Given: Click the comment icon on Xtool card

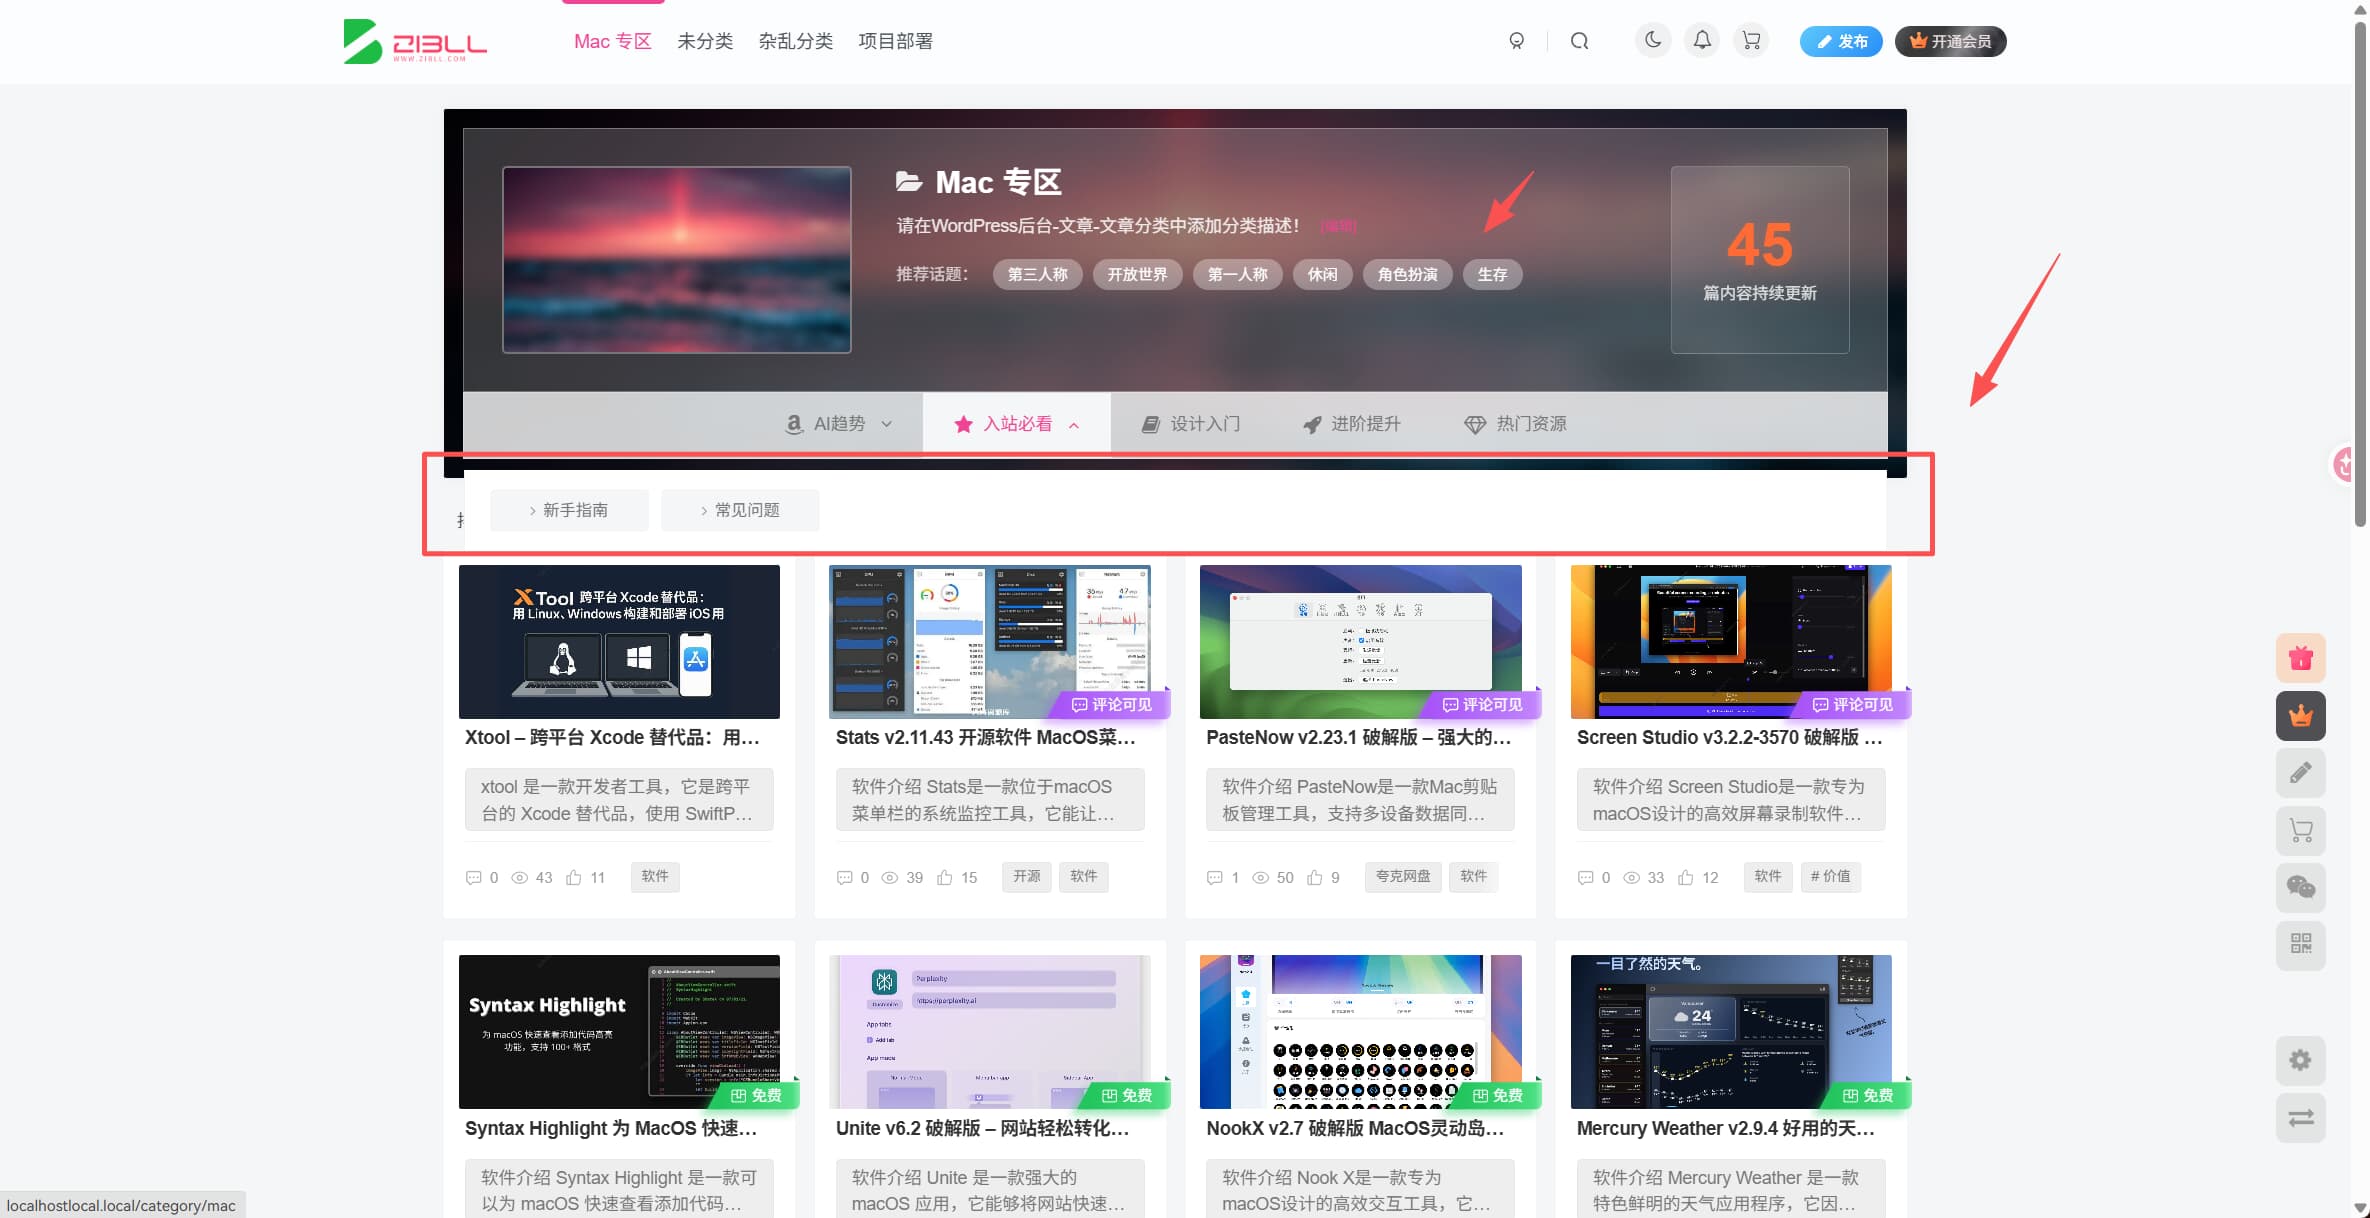Looking at the screenshot, I should (x=474, y=878).
